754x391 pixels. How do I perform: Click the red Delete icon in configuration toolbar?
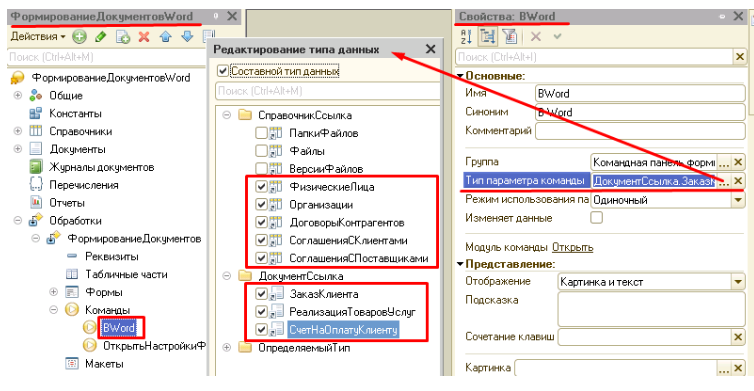[144, 37]
